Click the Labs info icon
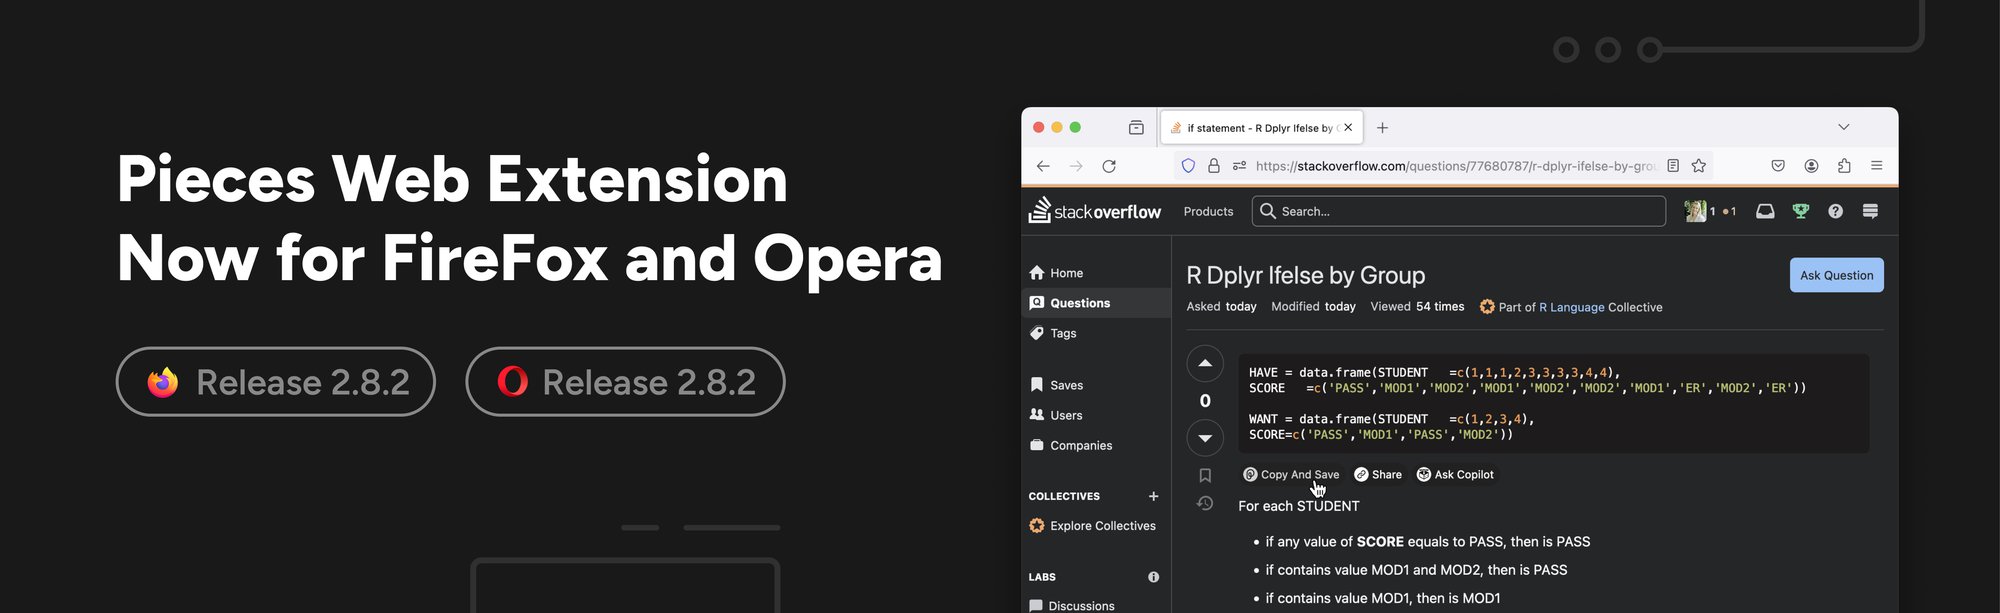 click(1153, 577)
